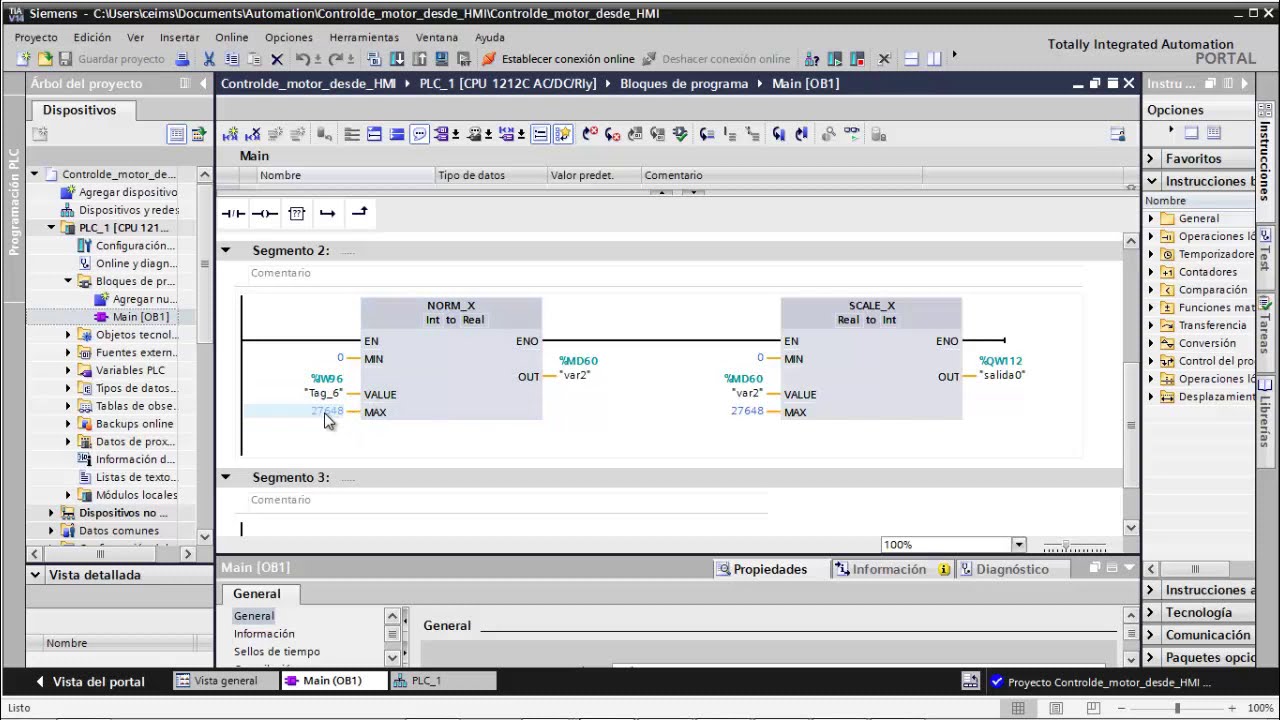Open the Proyecto menu
The height and width of the screenshot is (720, 1280).
[36, 37]
